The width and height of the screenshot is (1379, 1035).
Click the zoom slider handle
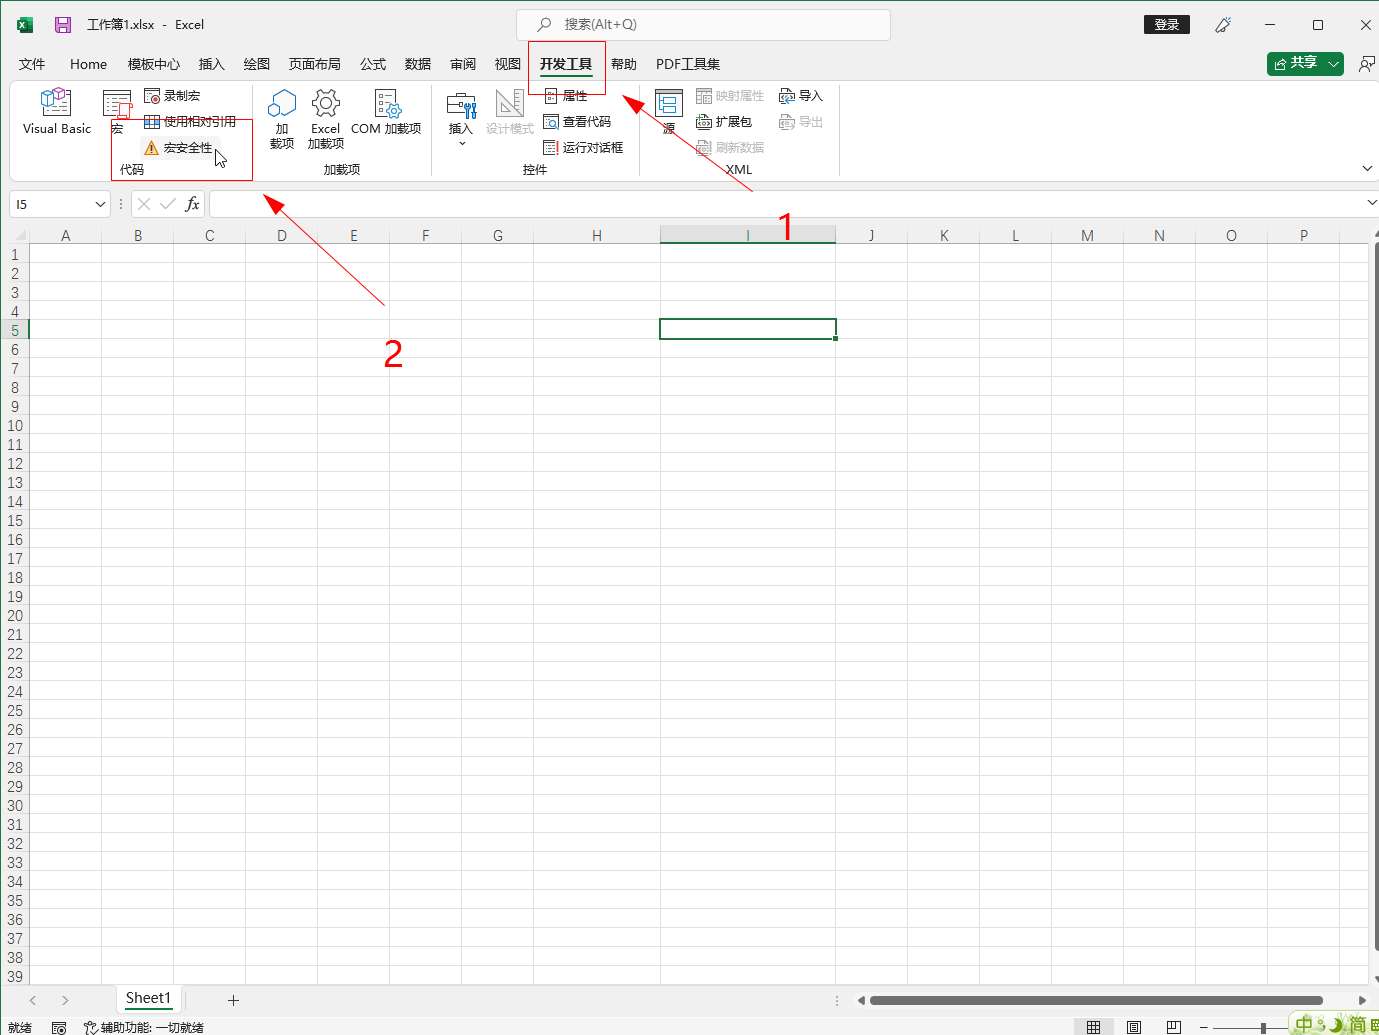pyautogui.click(x=1263, y=1027)
